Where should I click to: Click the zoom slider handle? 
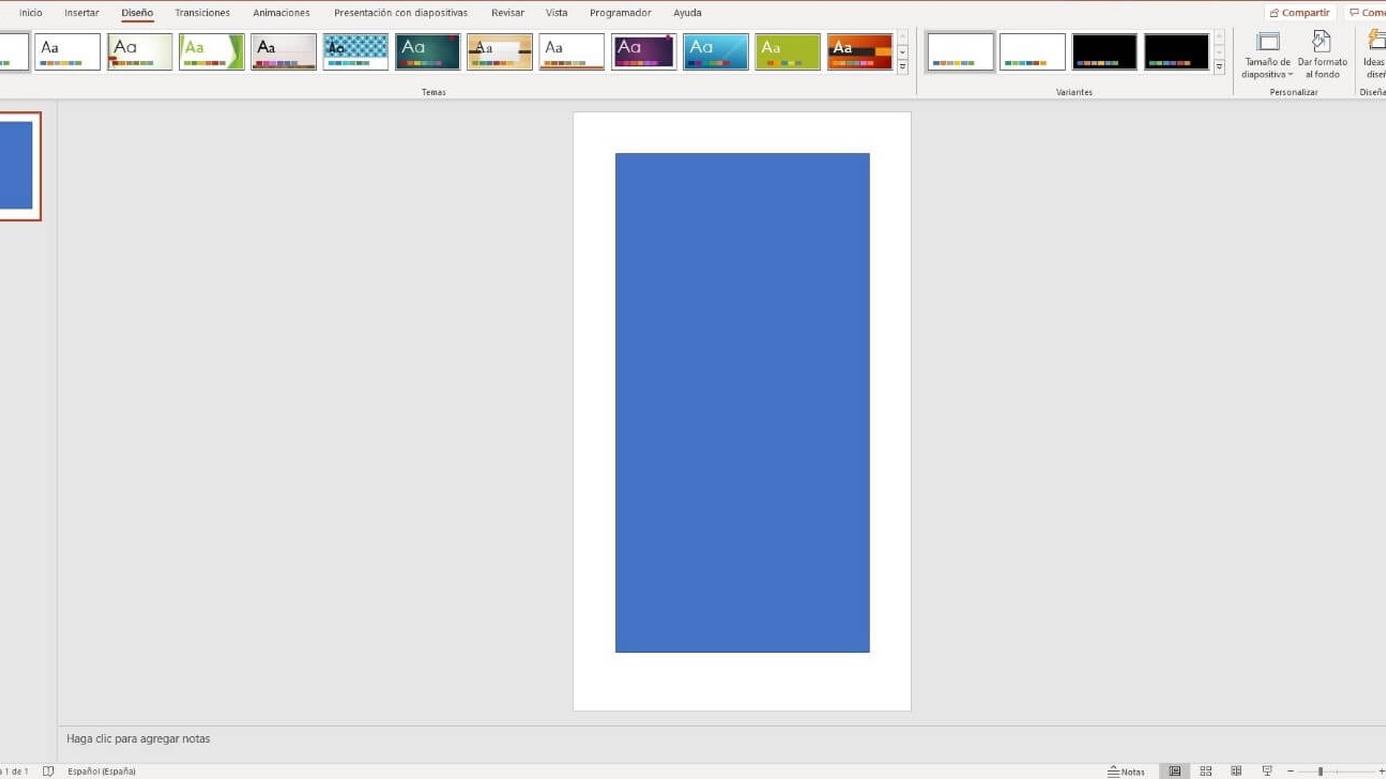(1320, 771)
